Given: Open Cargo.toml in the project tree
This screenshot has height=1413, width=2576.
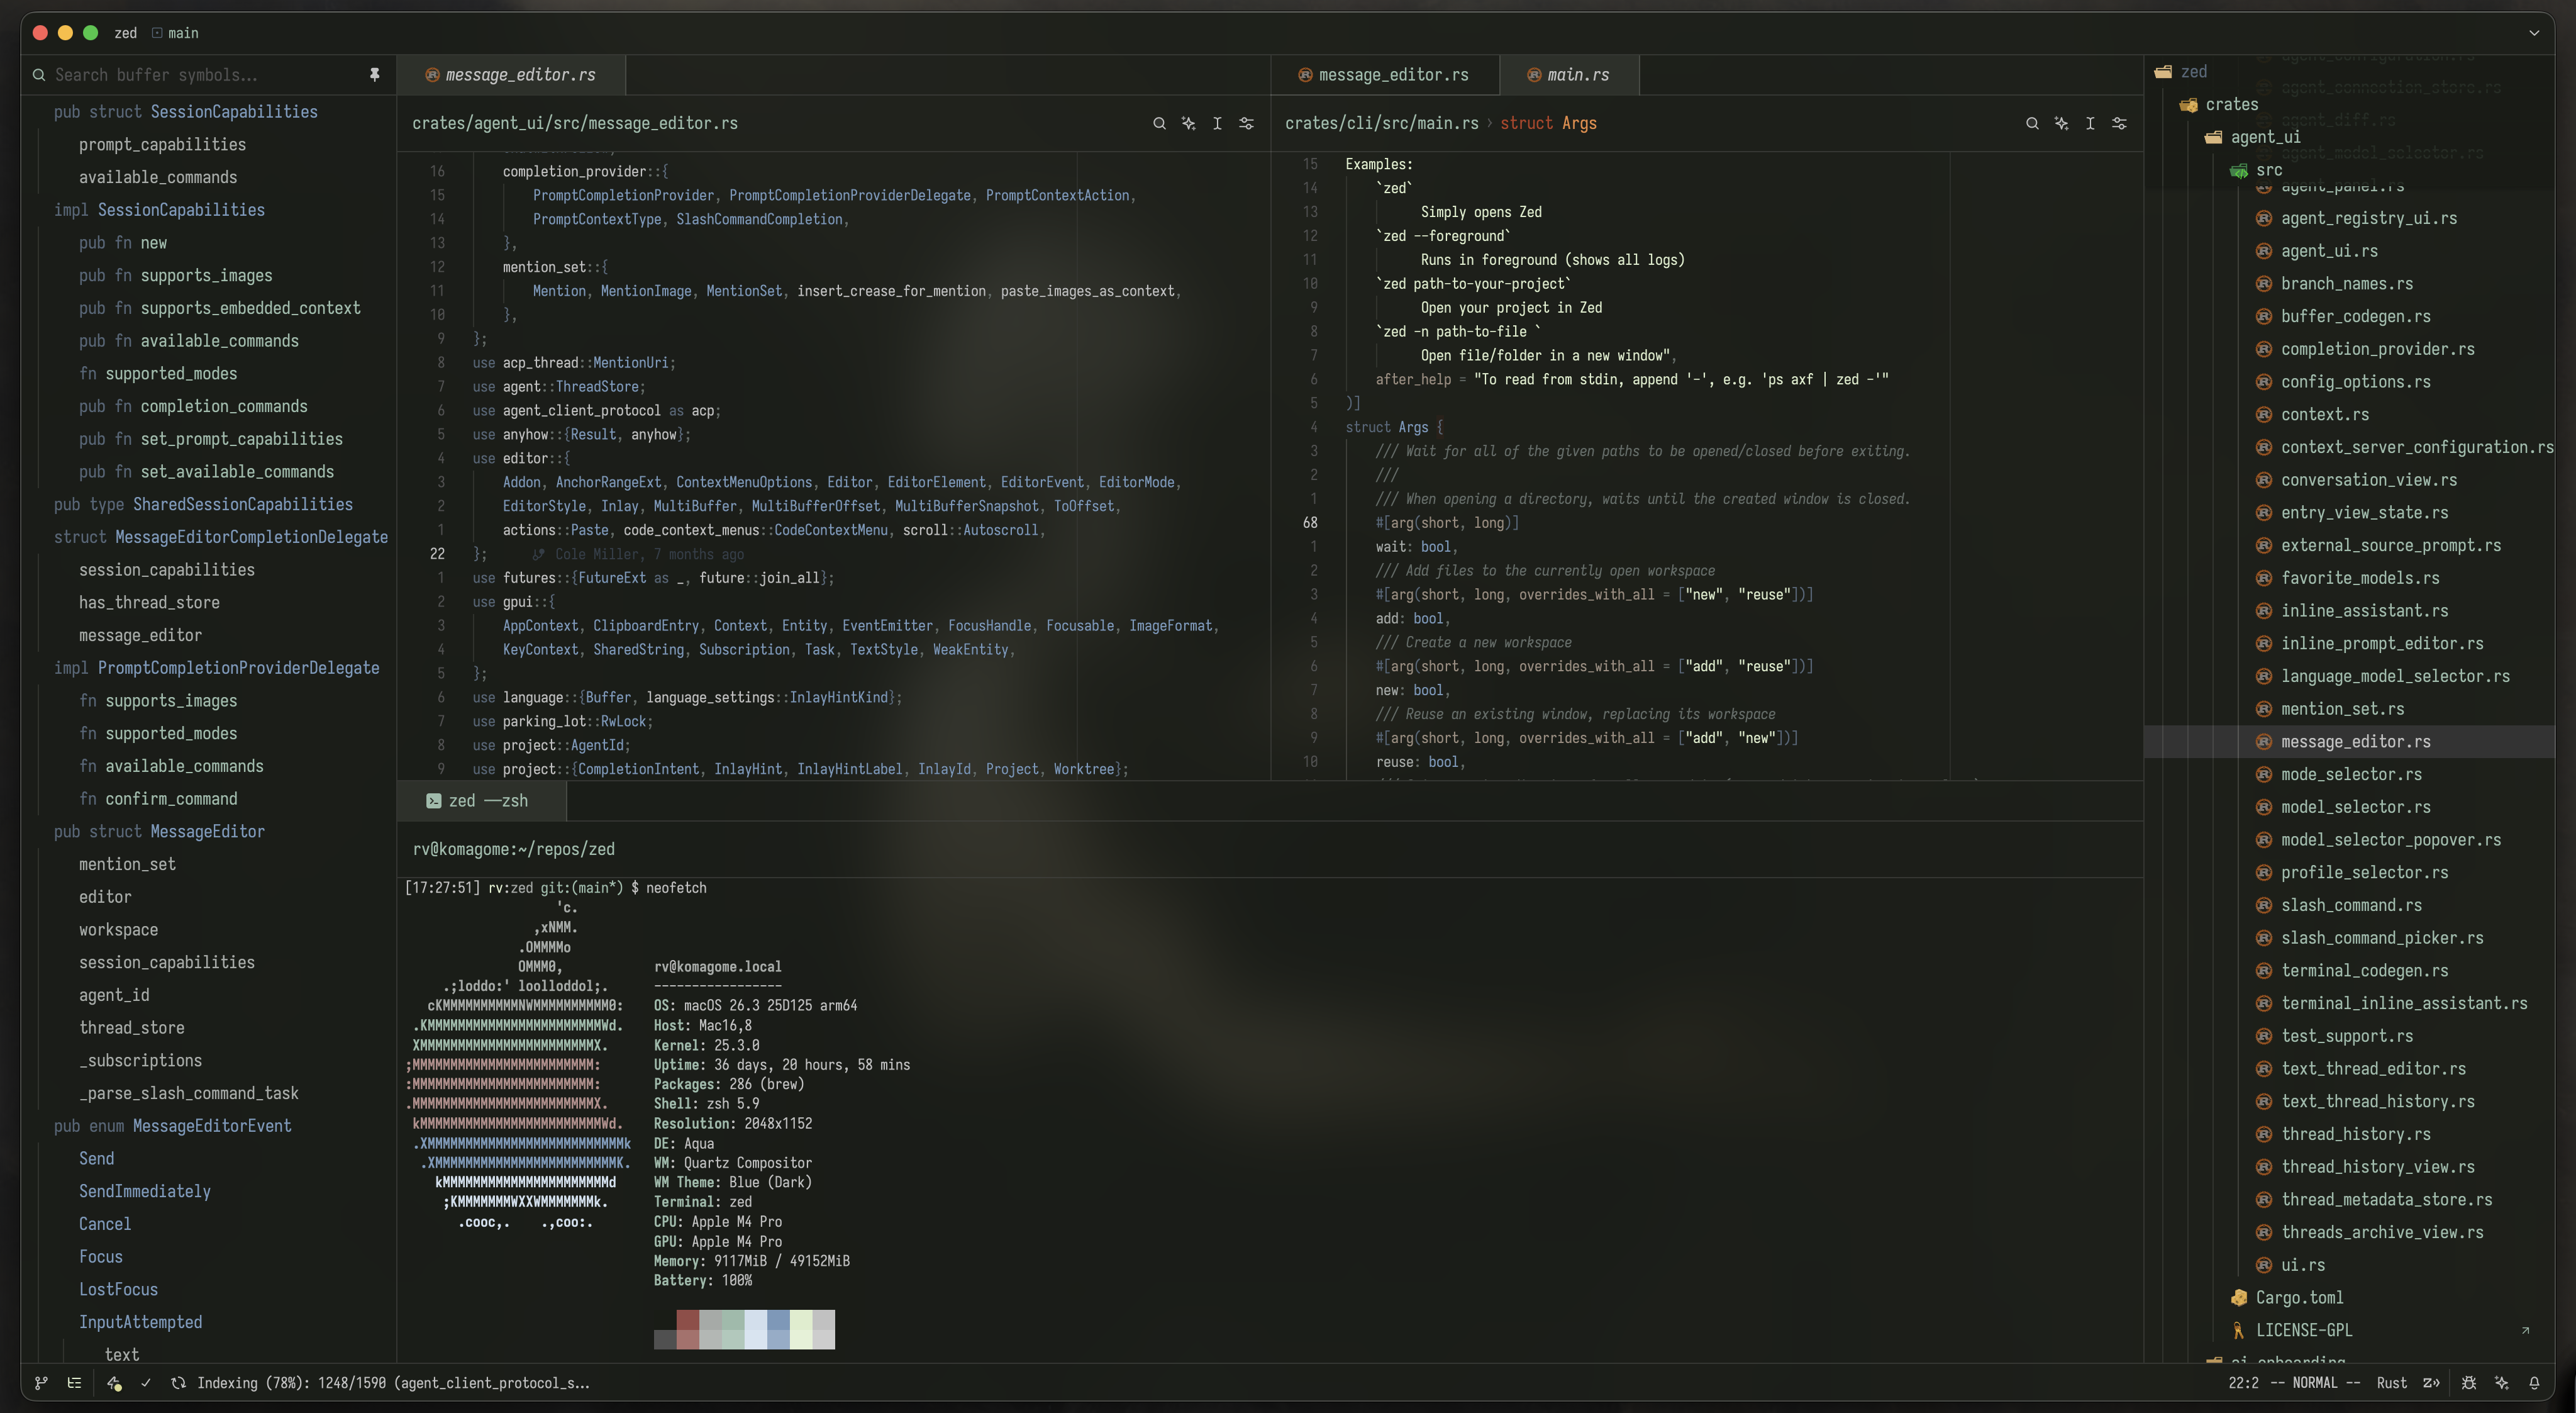Looking at the screenshot, I should (2299, 1298).
